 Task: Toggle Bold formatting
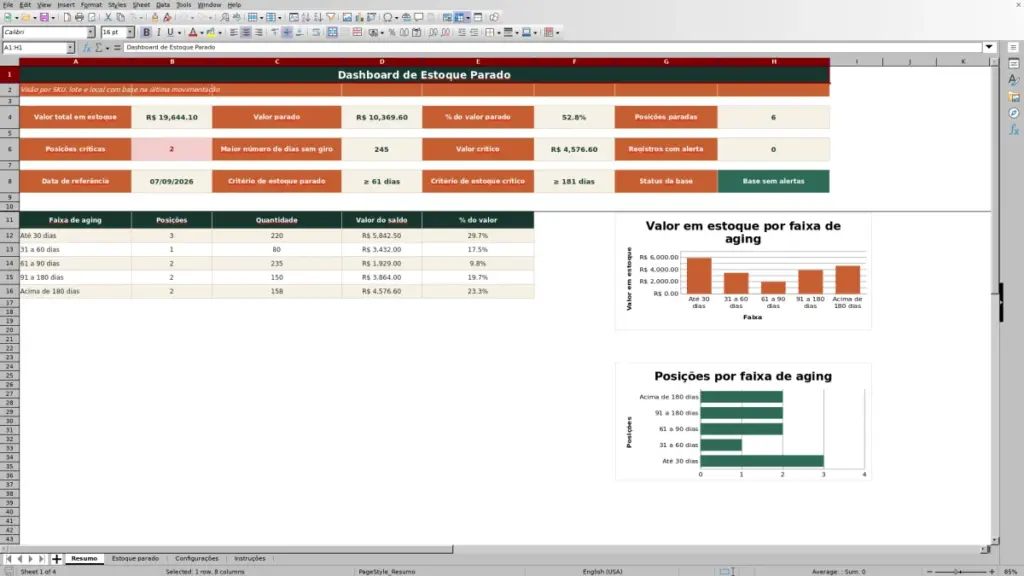point(146,32)
